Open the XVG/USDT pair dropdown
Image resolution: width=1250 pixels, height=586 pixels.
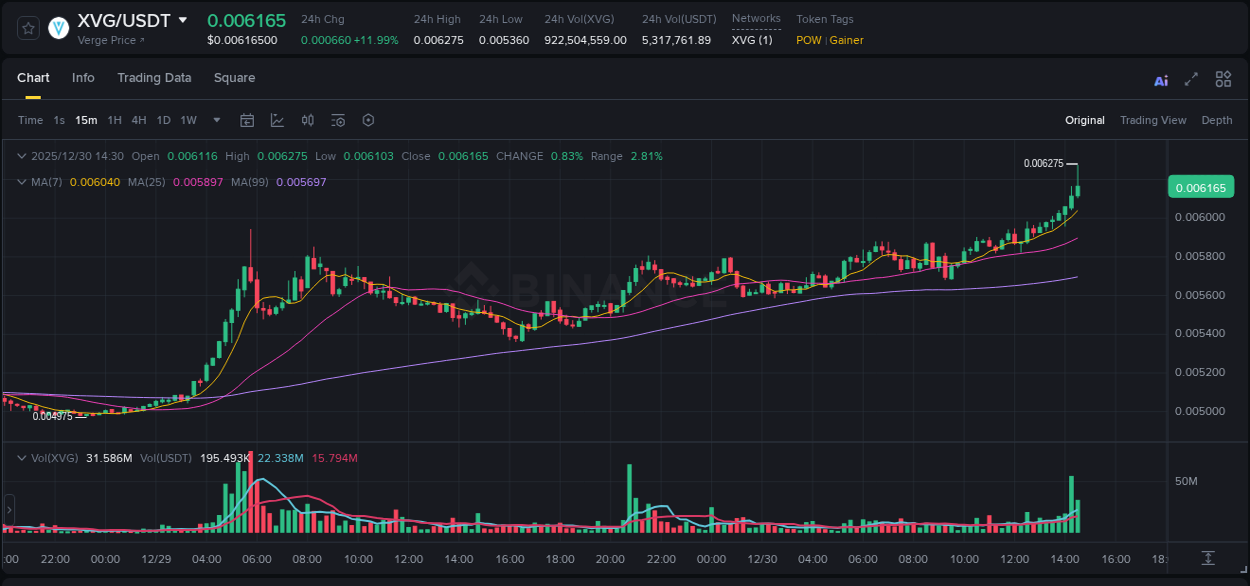click(x=183, y=18)
